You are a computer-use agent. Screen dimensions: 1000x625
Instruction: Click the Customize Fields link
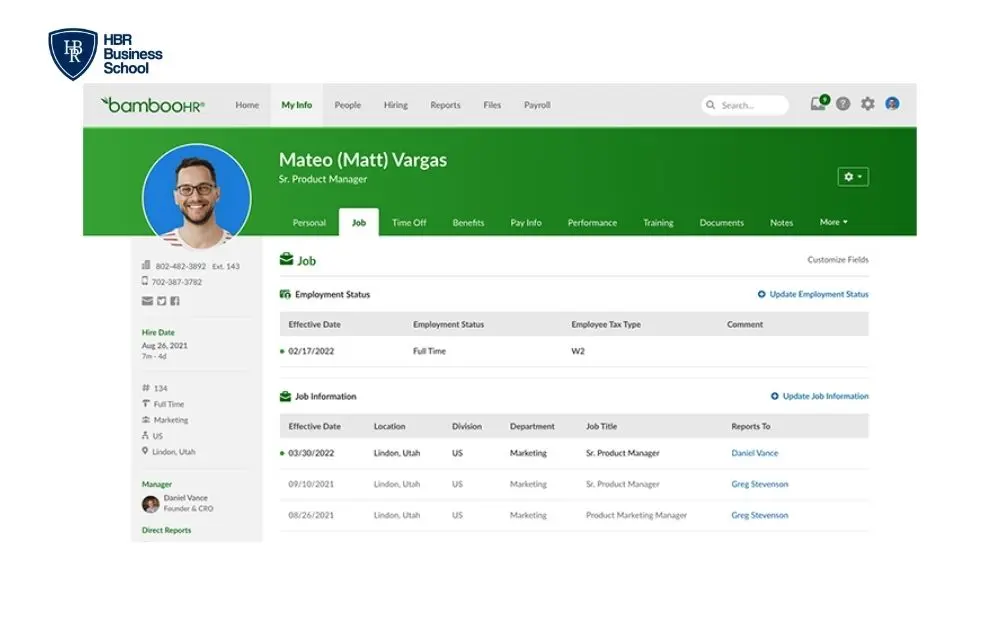tap(837, 260)
